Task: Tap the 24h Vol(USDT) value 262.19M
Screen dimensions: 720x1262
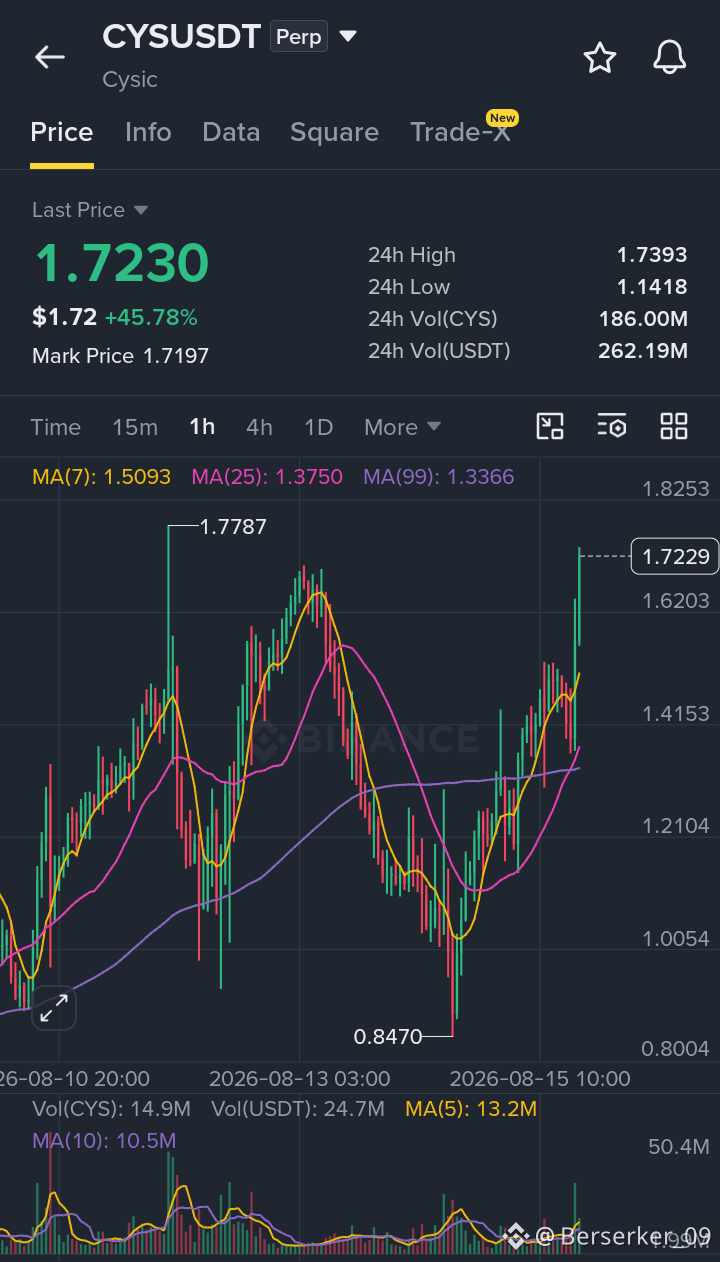Action: [x=643, y=351]
